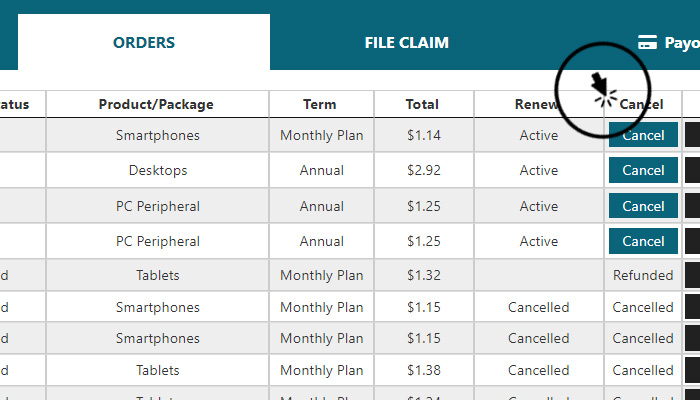This screenshot has height=400, width=700.
Task: Open the ORDERS tab
Action: [144, 42]
